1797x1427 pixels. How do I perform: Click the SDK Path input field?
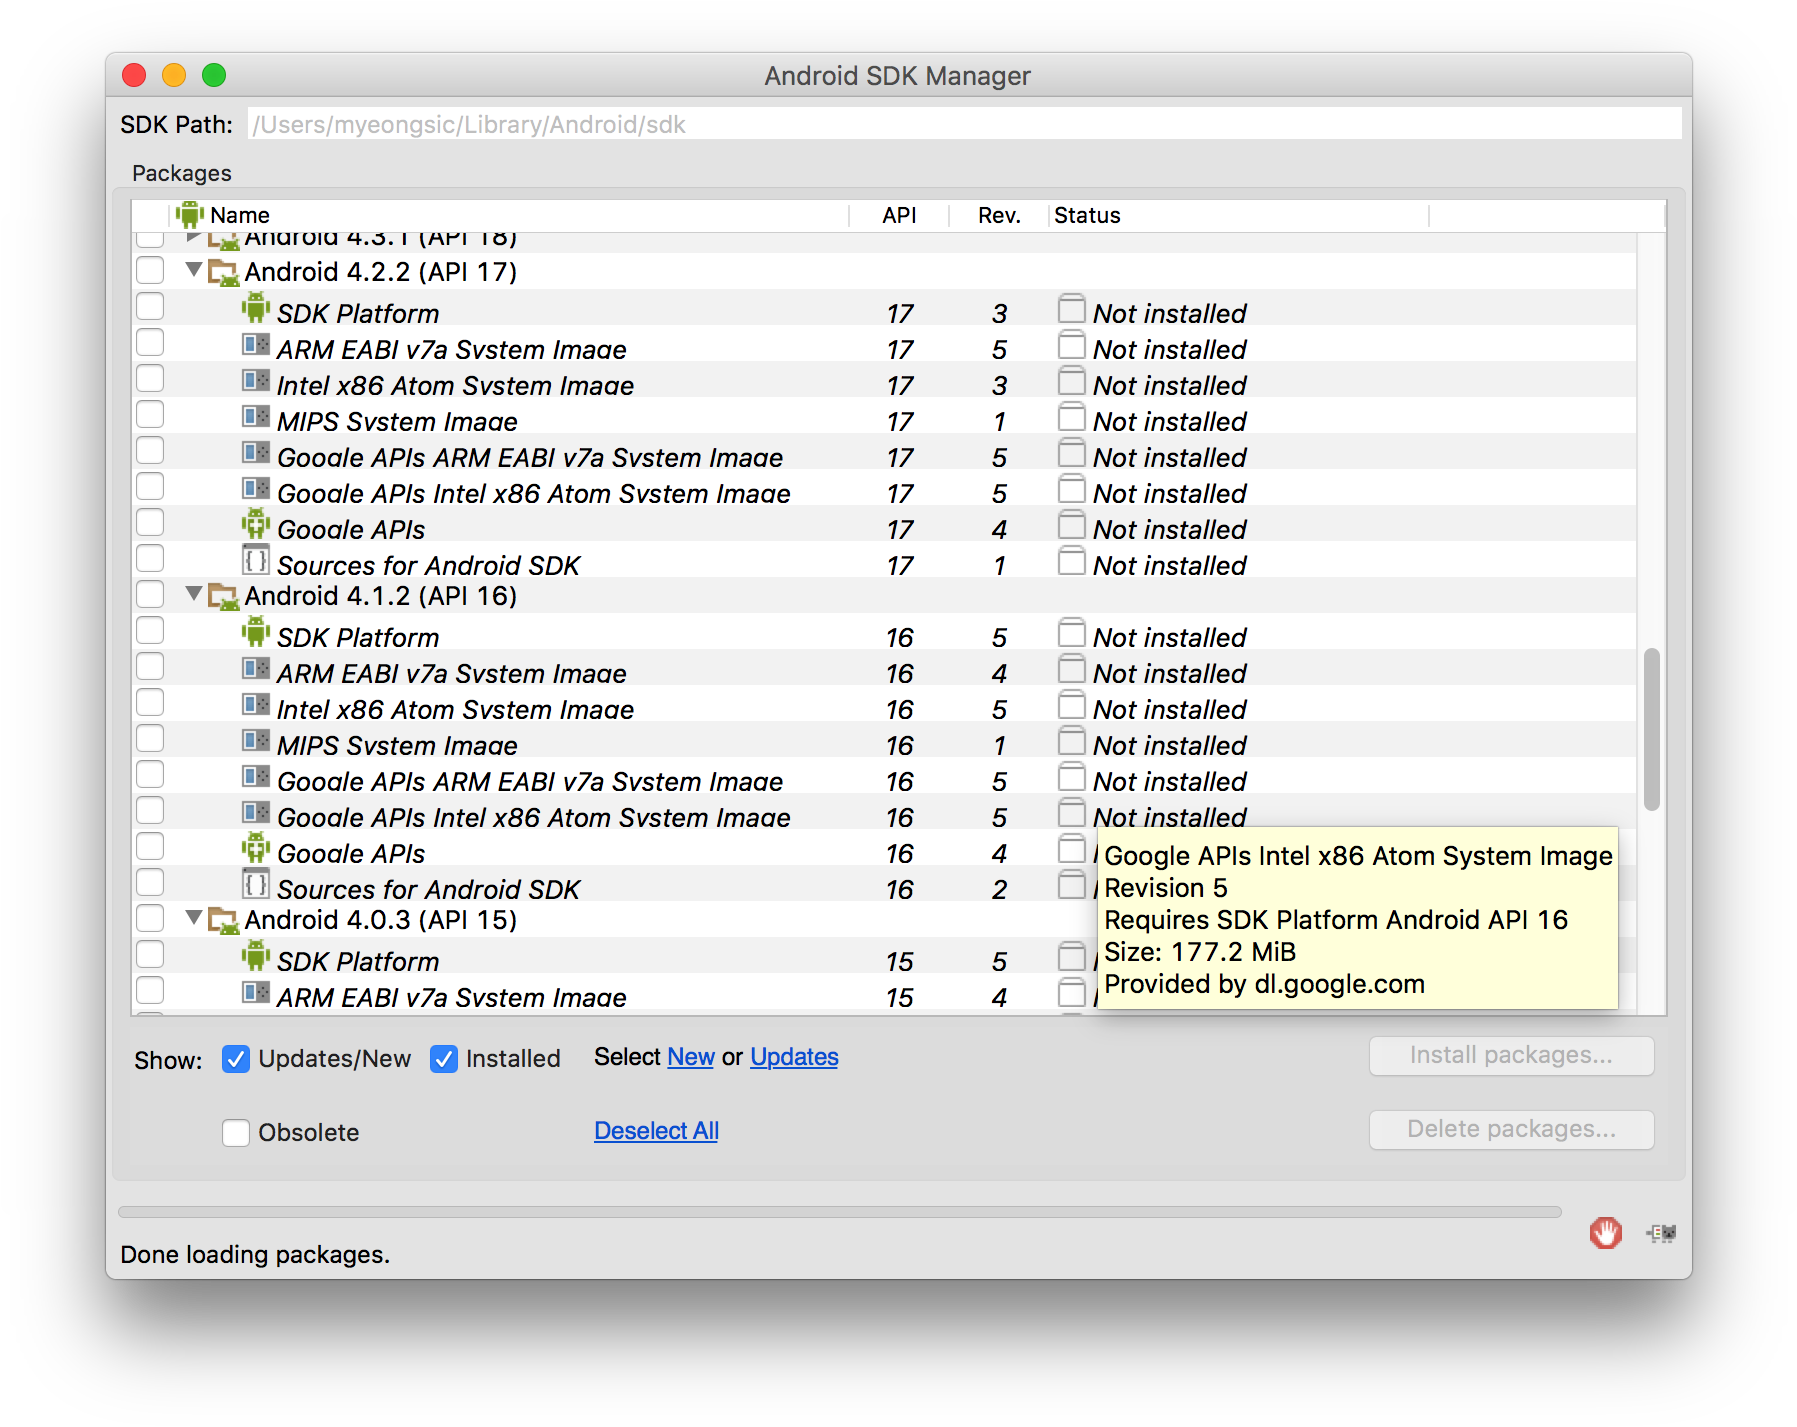point(900,124)
